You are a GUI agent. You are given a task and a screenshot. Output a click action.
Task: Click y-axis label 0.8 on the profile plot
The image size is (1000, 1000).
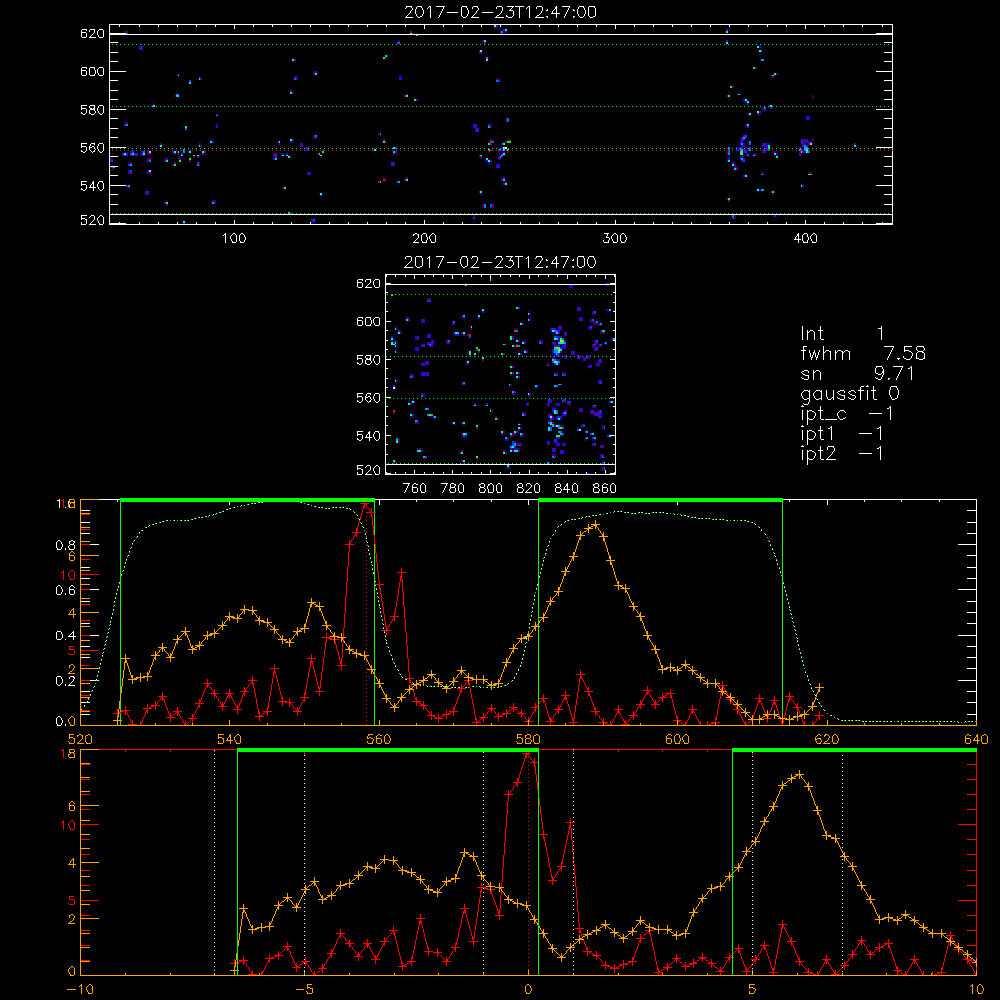tap(65, 545)
